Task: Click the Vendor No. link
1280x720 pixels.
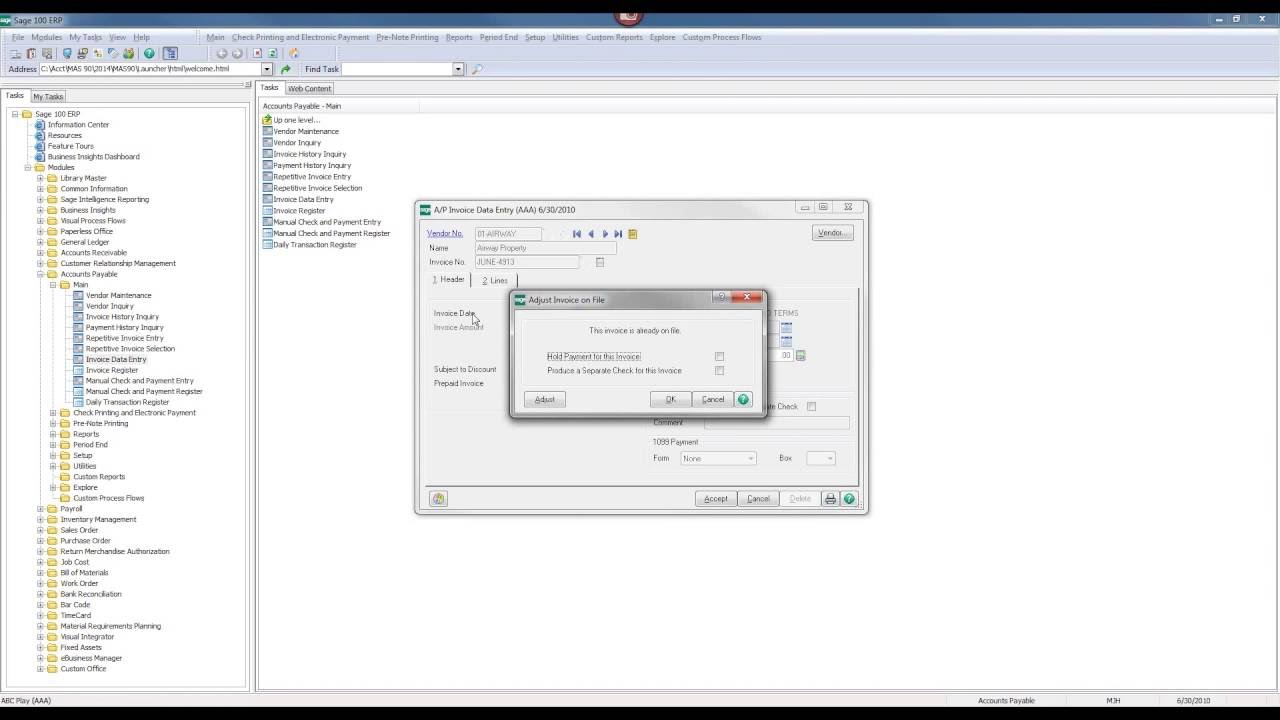Action: [445, 234]
